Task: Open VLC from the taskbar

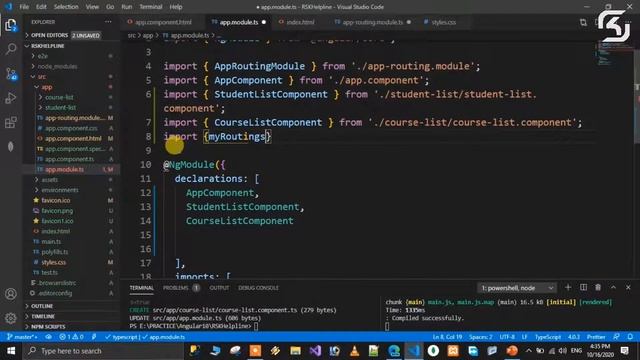Action: (354, 351)
